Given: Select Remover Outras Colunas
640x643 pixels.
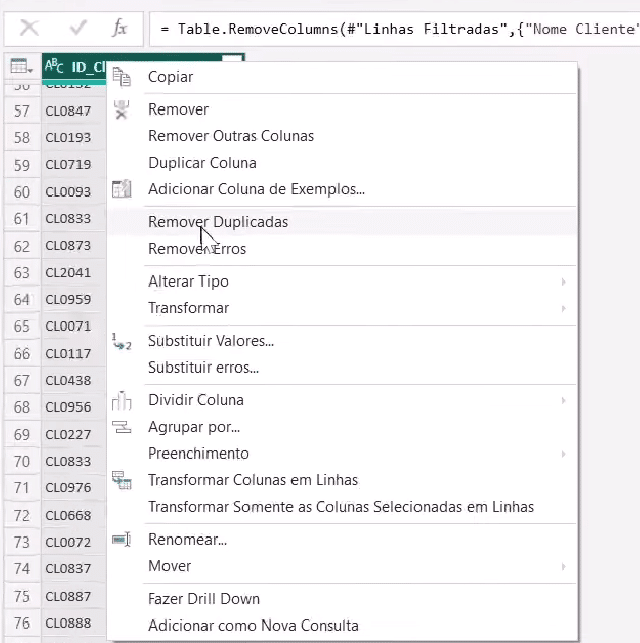Looking at the screenshot, I should coord(231,136).
